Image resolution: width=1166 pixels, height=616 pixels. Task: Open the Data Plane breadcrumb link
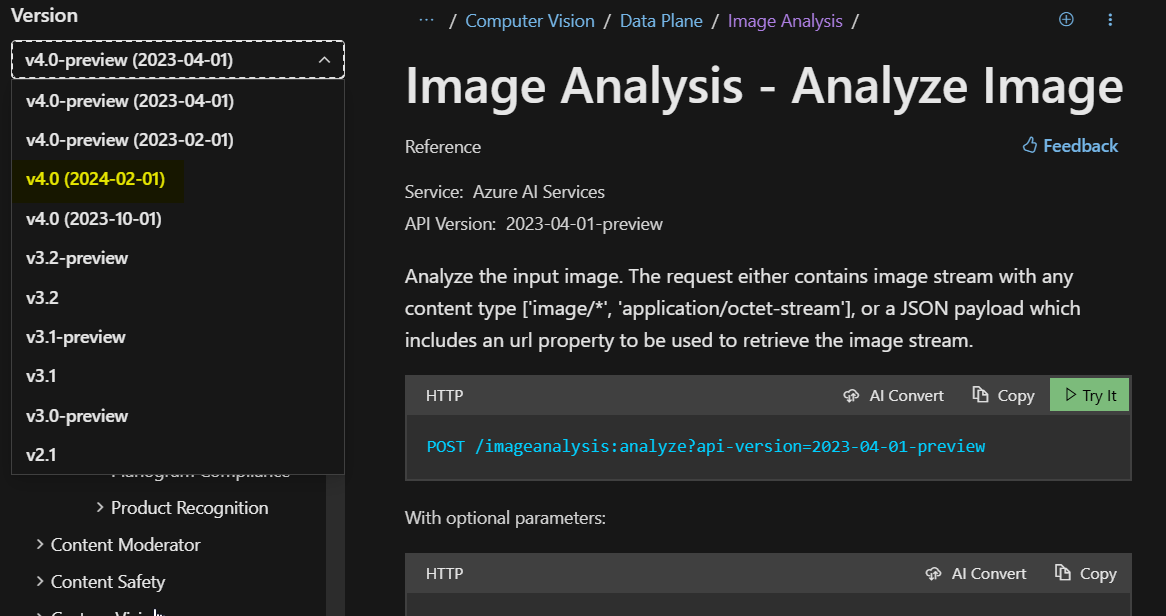point(661,20)
